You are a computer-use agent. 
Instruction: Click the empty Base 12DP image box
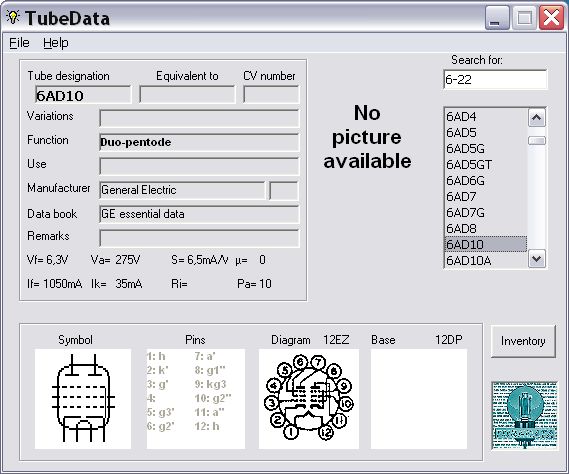[419, 399]
